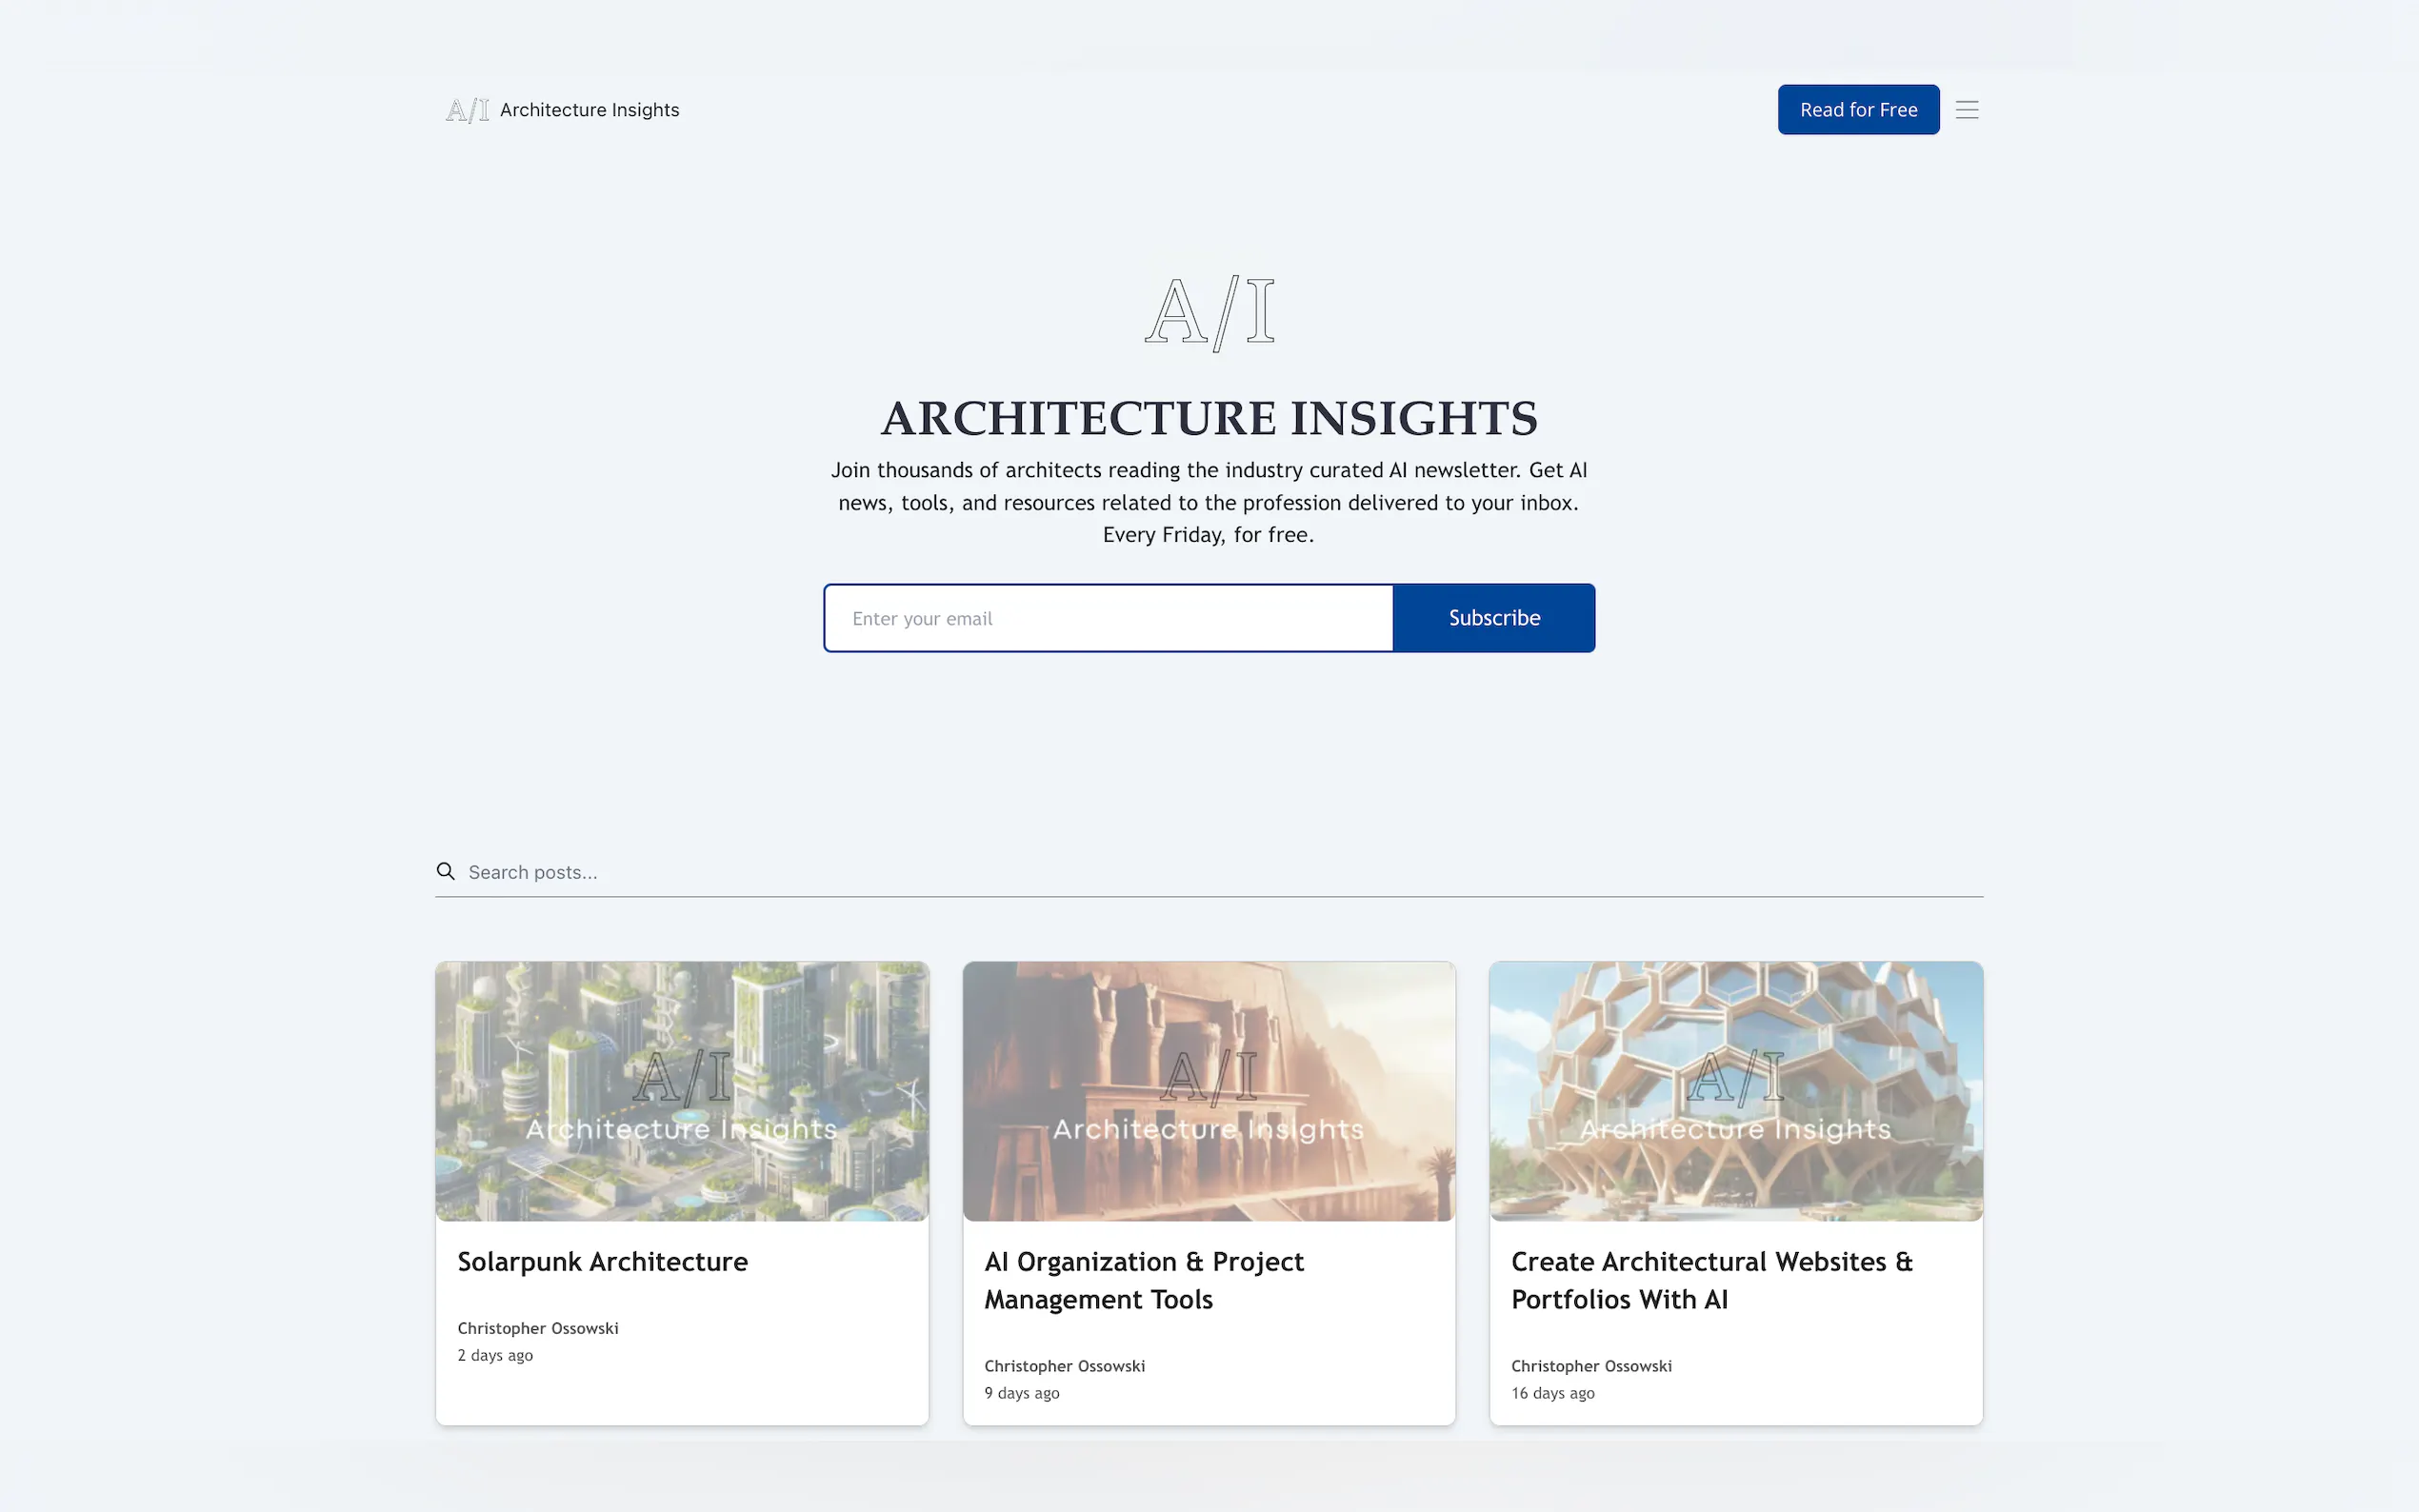Click the search magnifier icon
2419x1512 pixels.
[446, 871]
